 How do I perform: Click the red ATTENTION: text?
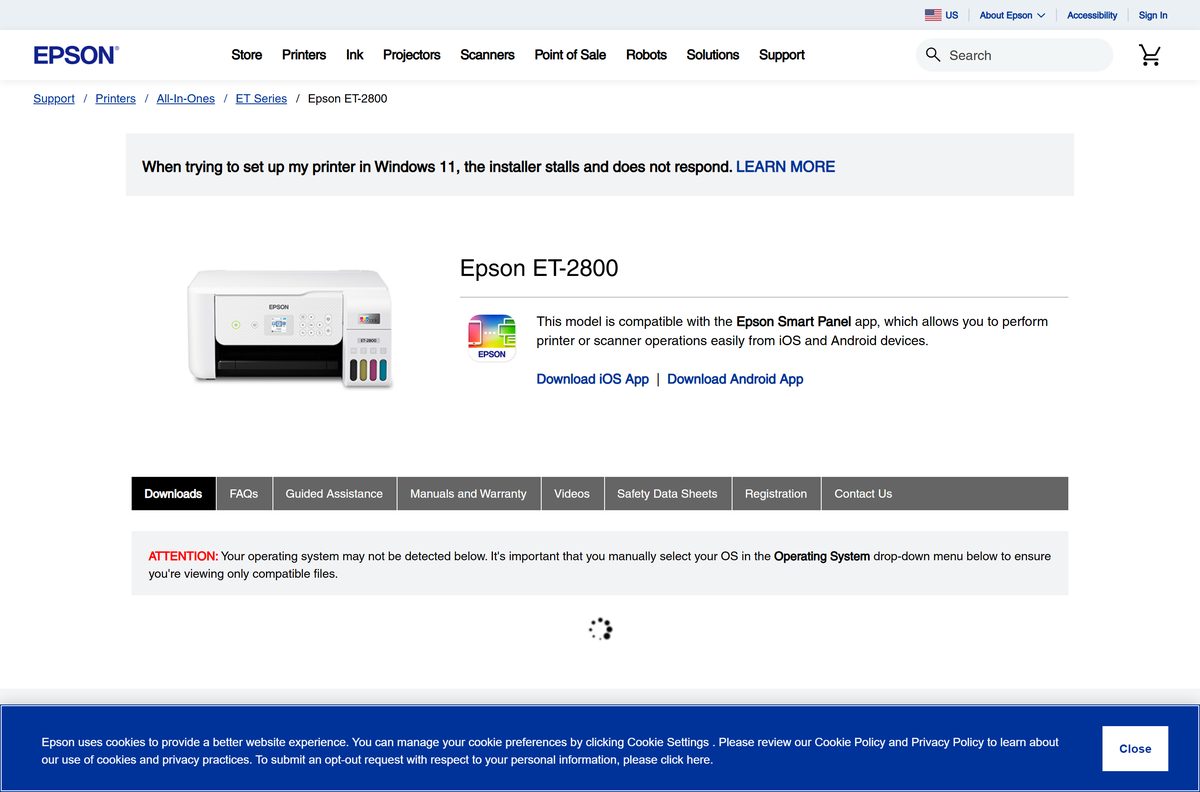[183, 556]
